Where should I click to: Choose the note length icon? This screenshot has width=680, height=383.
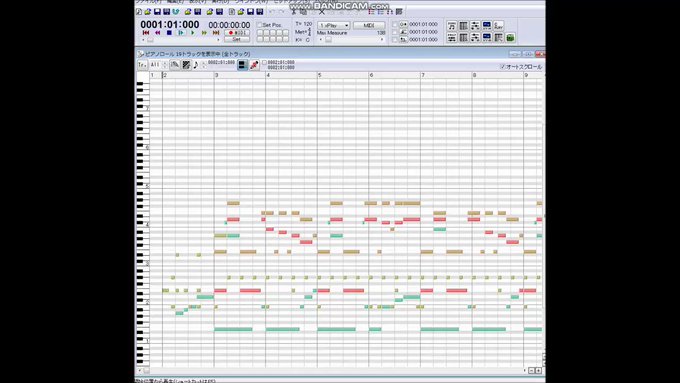tap(196, 65)
